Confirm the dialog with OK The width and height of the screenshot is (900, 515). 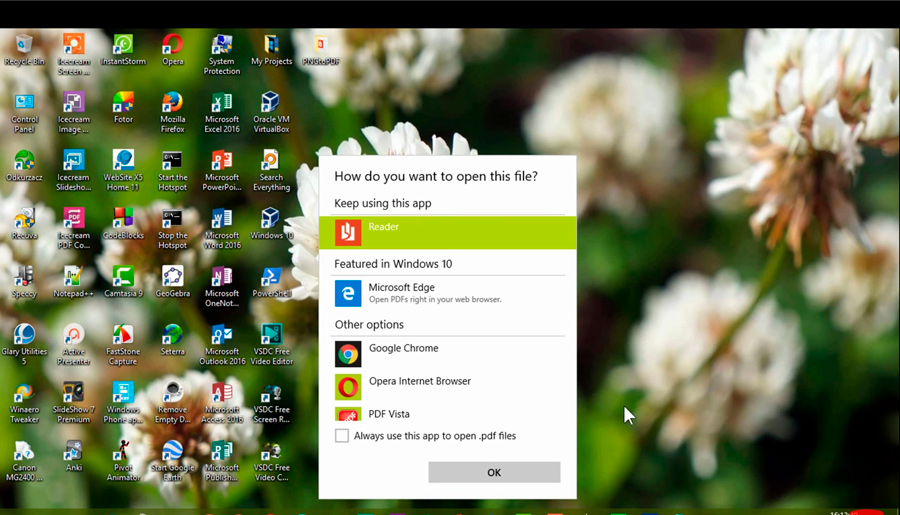494,473
